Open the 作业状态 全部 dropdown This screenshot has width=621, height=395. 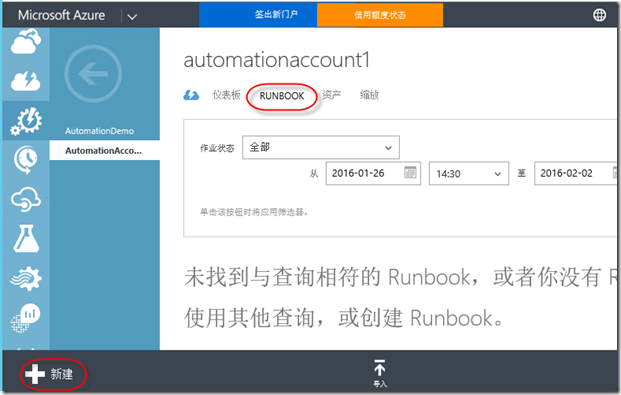(x=321, y=147)
